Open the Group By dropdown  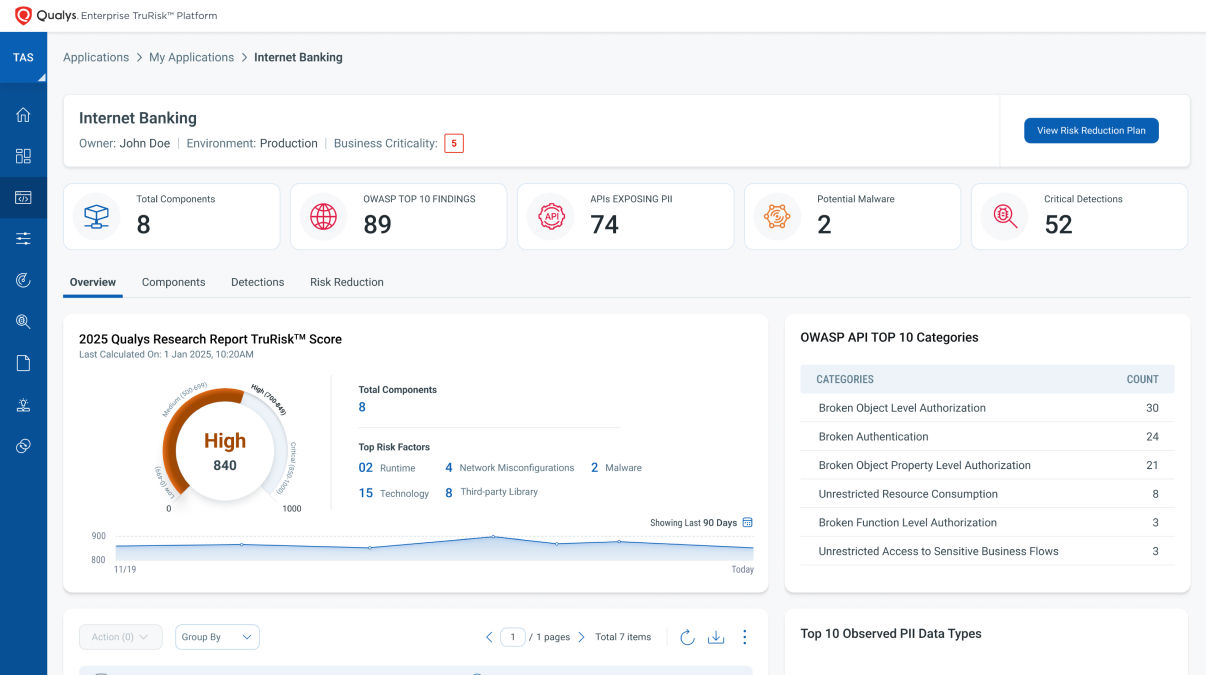(x=216, y=637)
